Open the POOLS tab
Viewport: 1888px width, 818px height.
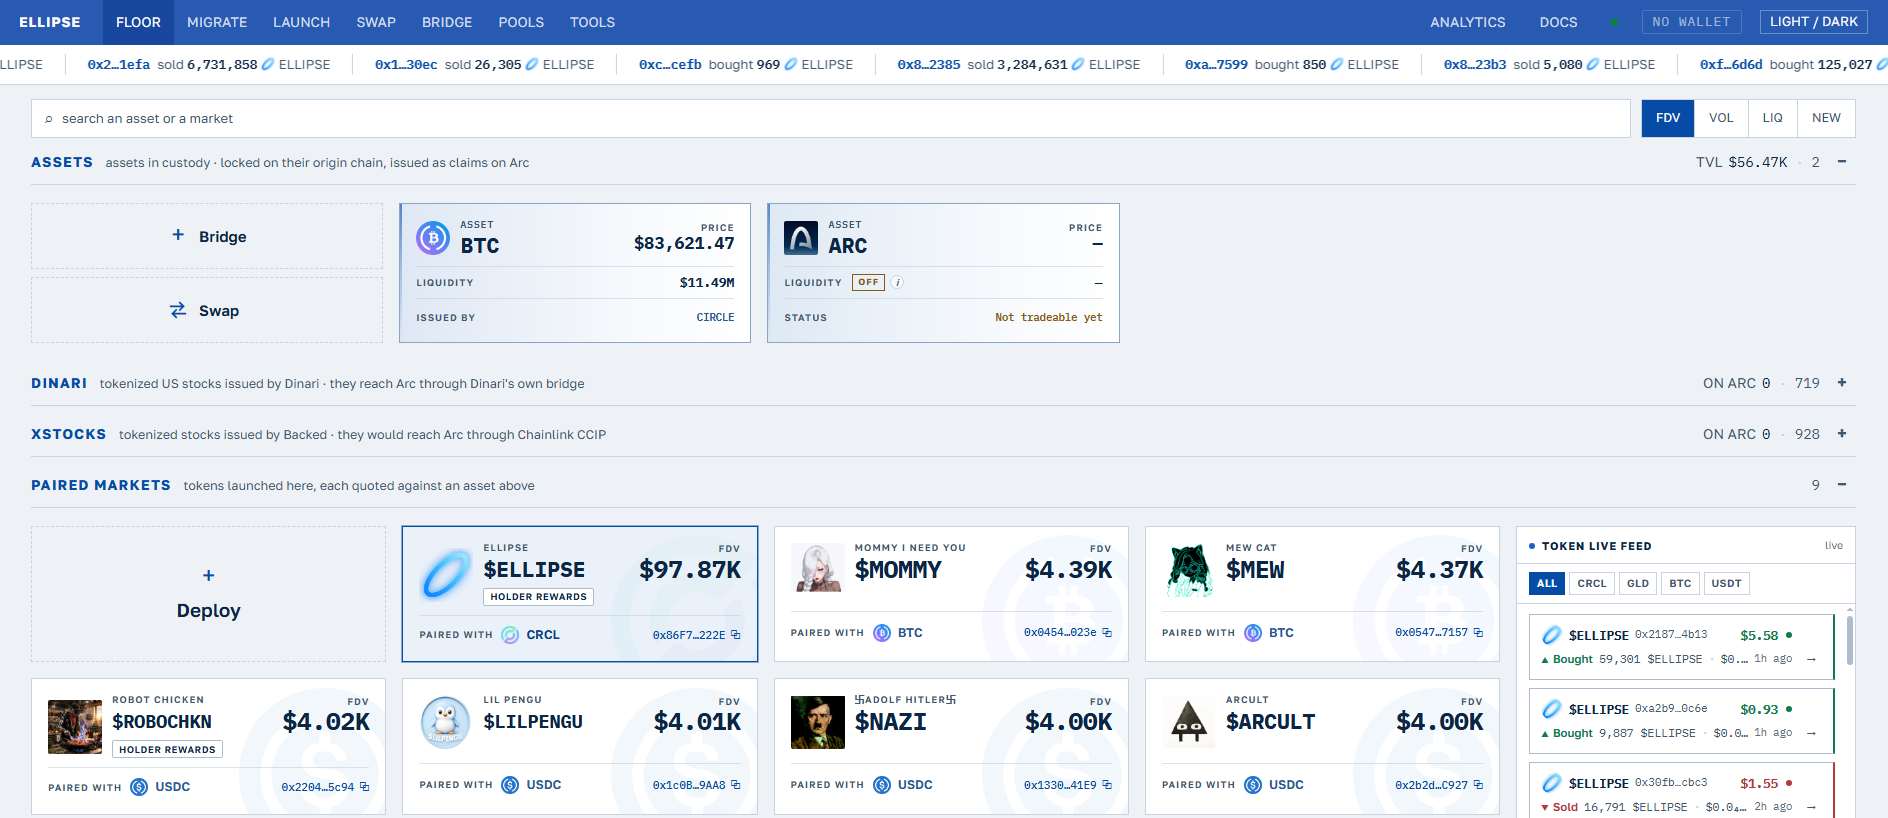coord(521,22)
